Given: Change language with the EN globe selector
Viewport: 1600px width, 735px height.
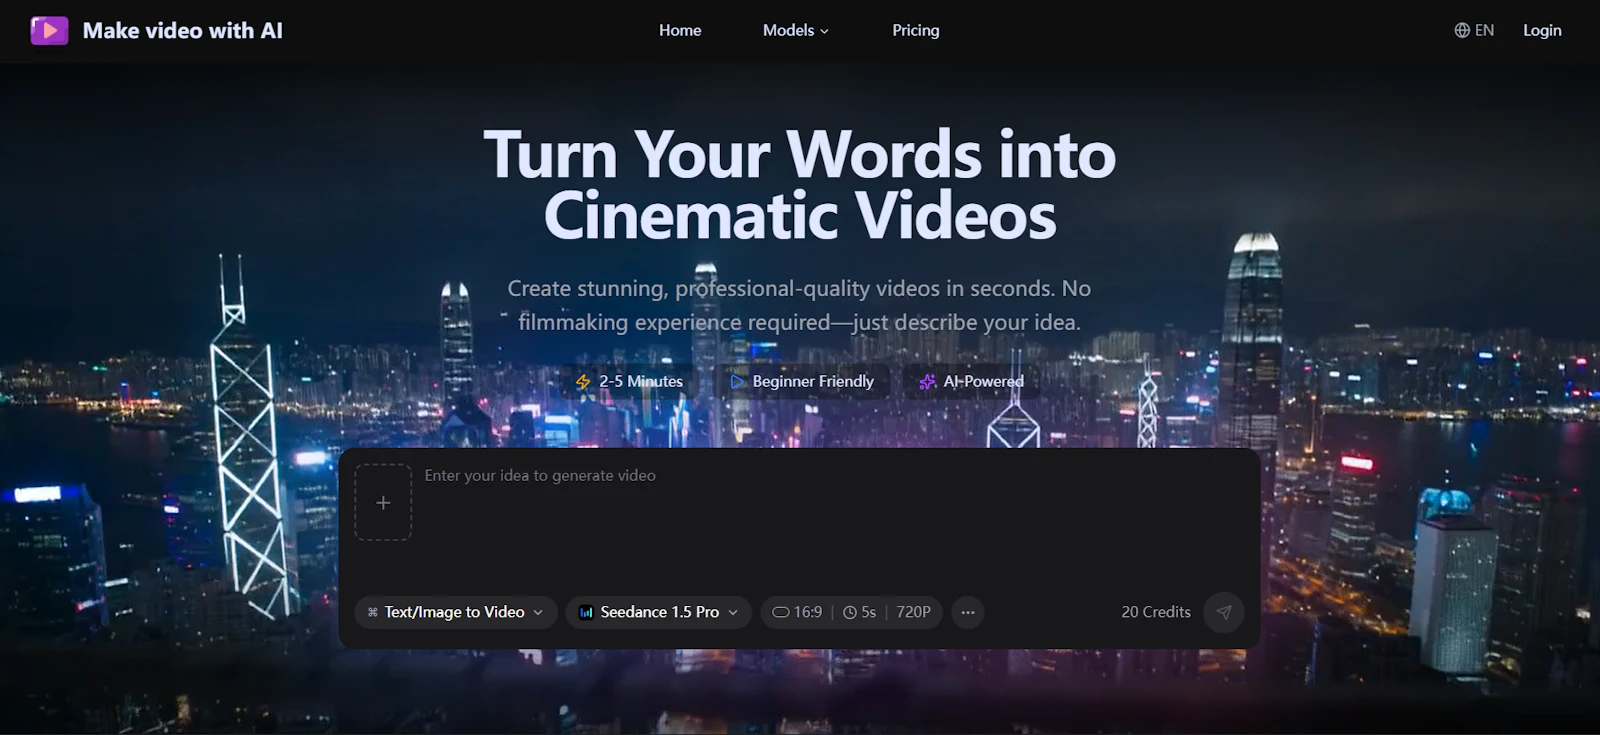Looking at the screenshot, I should pos(1474,30).
